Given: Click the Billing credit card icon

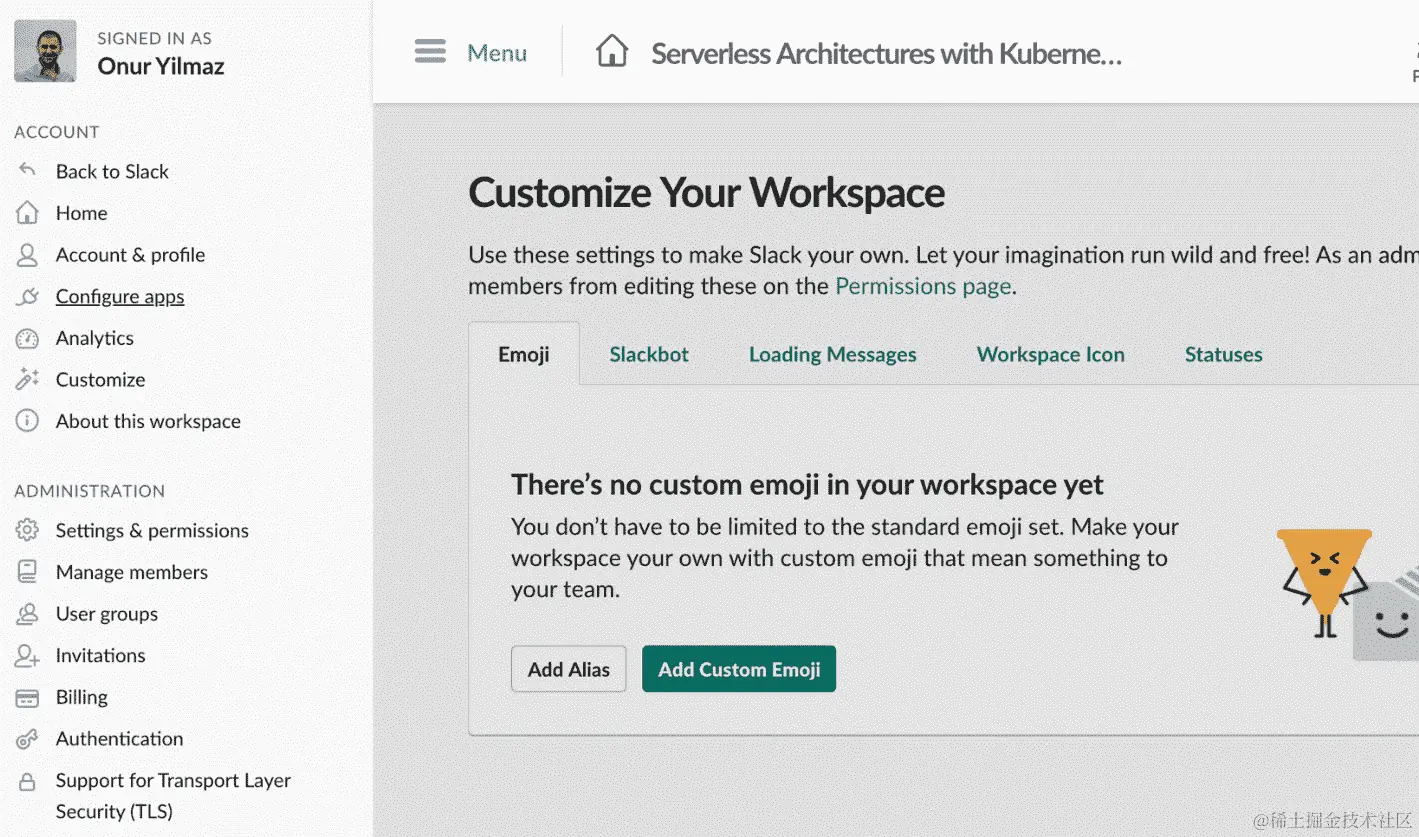Looking at the screenshot, I should (x=27, y=698).
